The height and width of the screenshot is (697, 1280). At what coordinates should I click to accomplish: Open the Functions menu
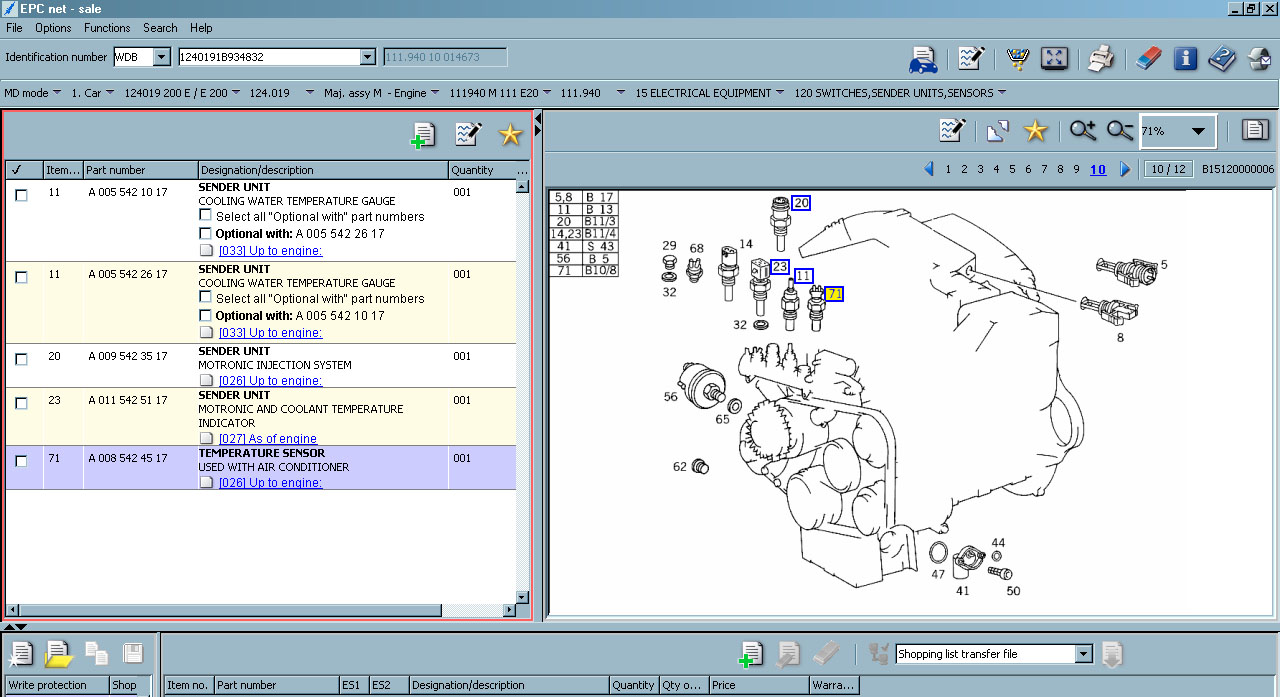click(x=107, y=28)
